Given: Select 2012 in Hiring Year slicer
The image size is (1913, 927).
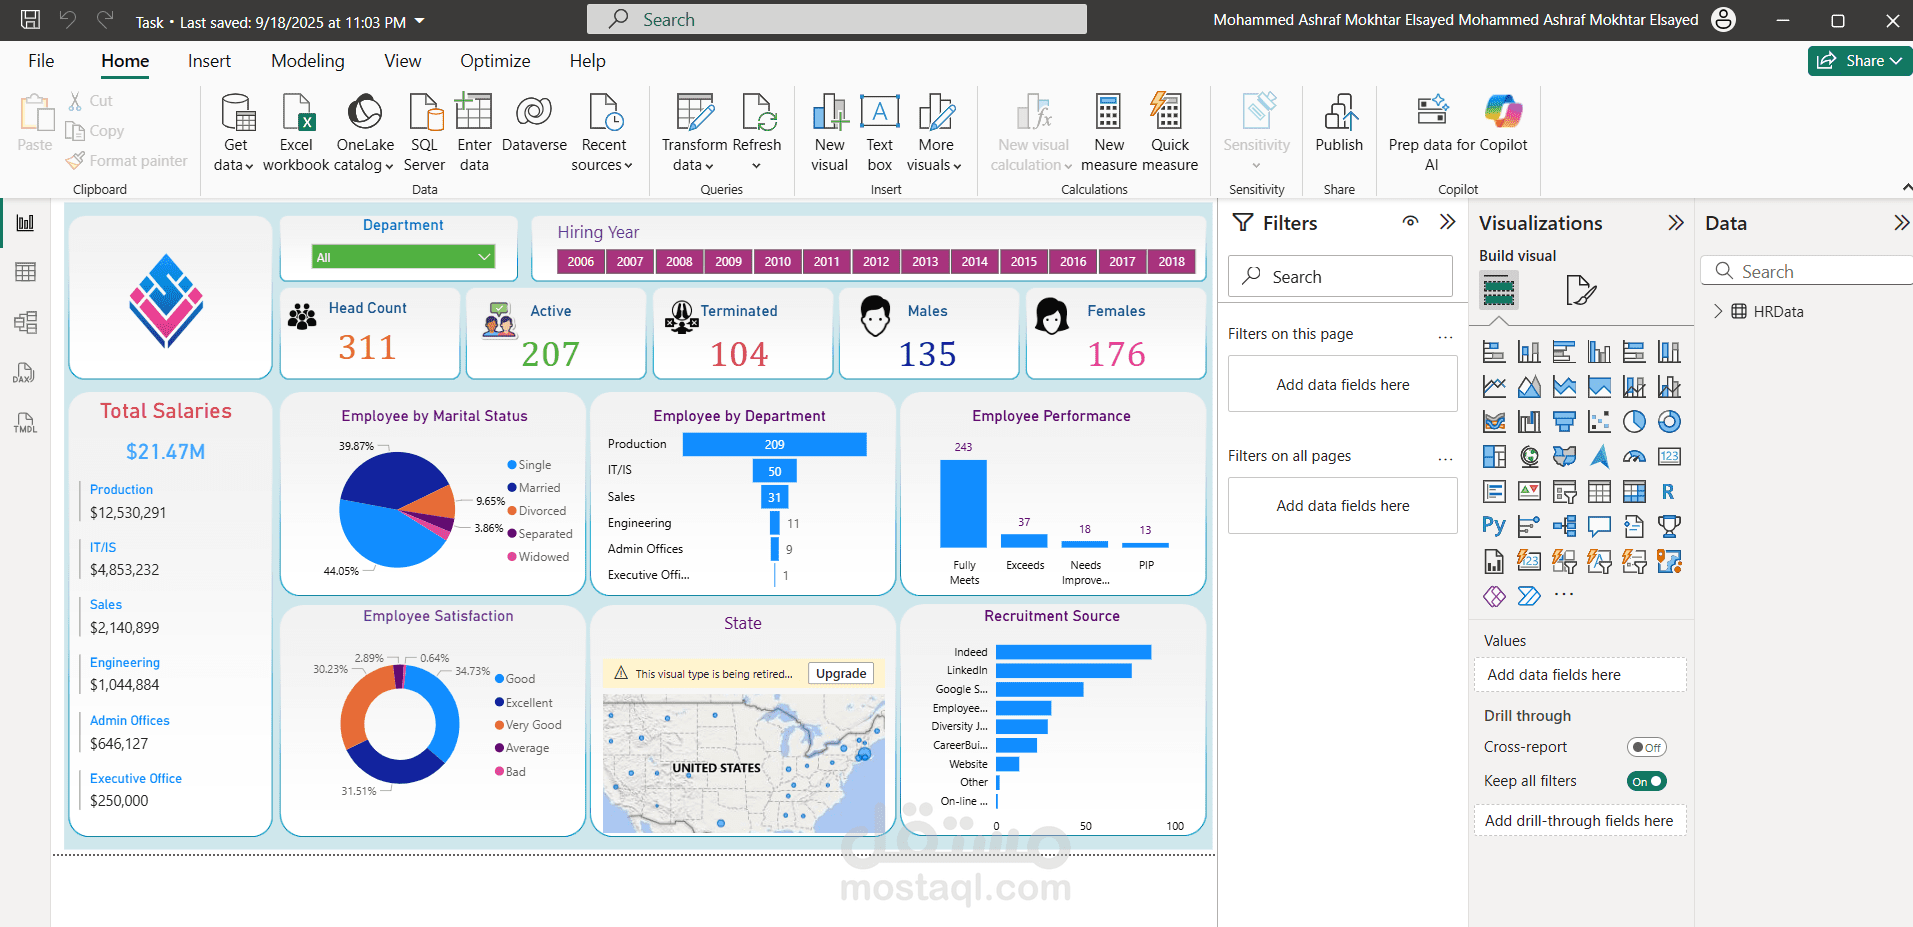Looking at the screenshot, I should tap(876, 262).
